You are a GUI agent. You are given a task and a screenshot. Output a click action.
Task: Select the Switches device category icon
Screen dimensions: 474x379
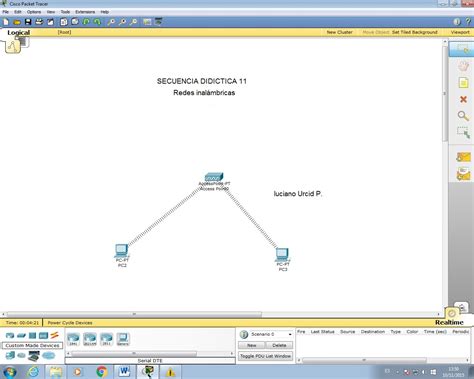pos(21,336)
